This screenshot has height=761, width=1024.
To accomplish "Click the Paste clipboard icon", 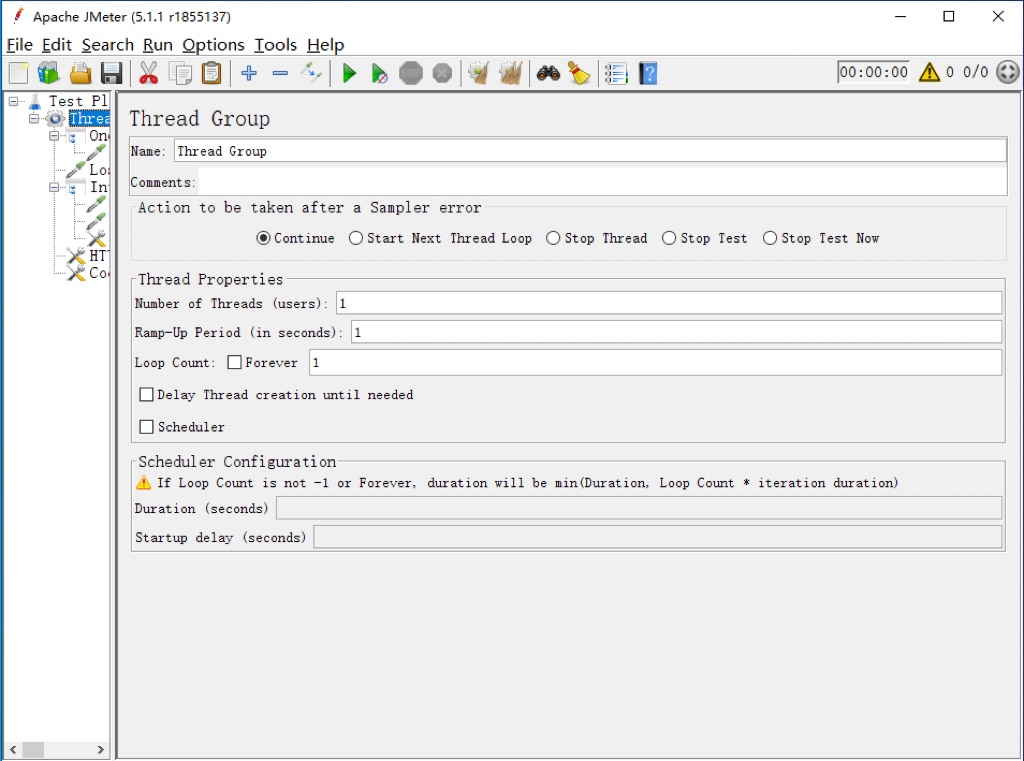I will pyautogui.click(x=212, y=73).
